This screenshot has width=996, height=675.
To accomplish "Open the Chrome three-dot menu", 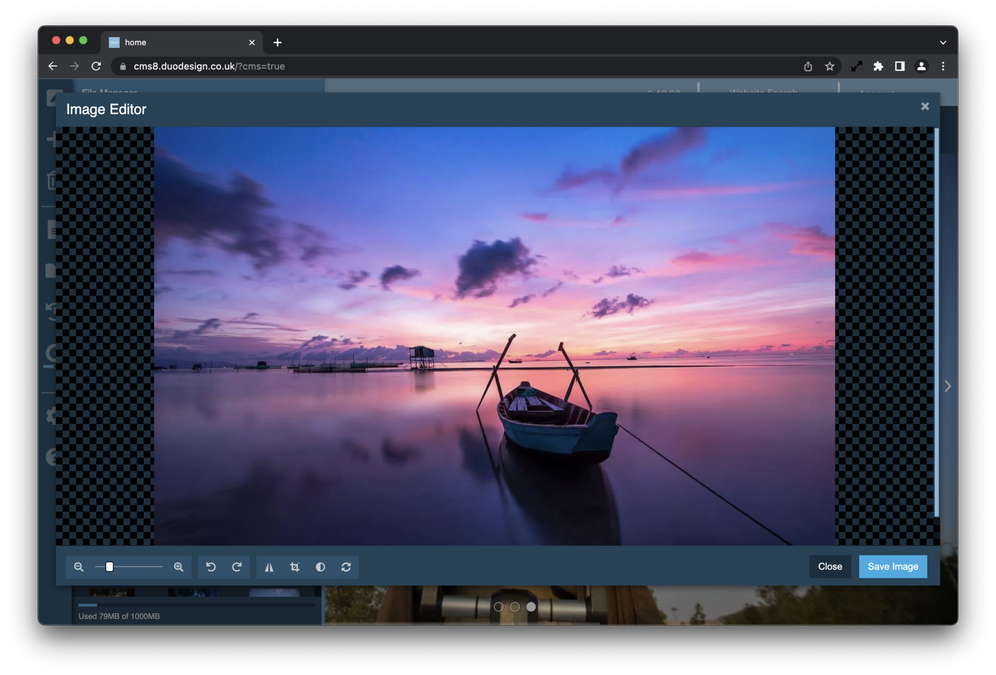I will coord(942,66).
